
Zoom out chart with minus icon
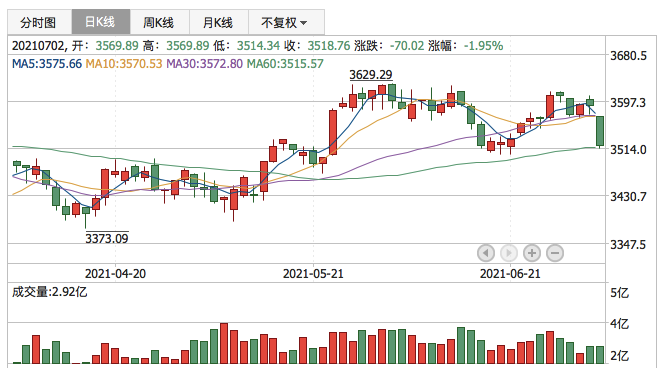(555, 253)
